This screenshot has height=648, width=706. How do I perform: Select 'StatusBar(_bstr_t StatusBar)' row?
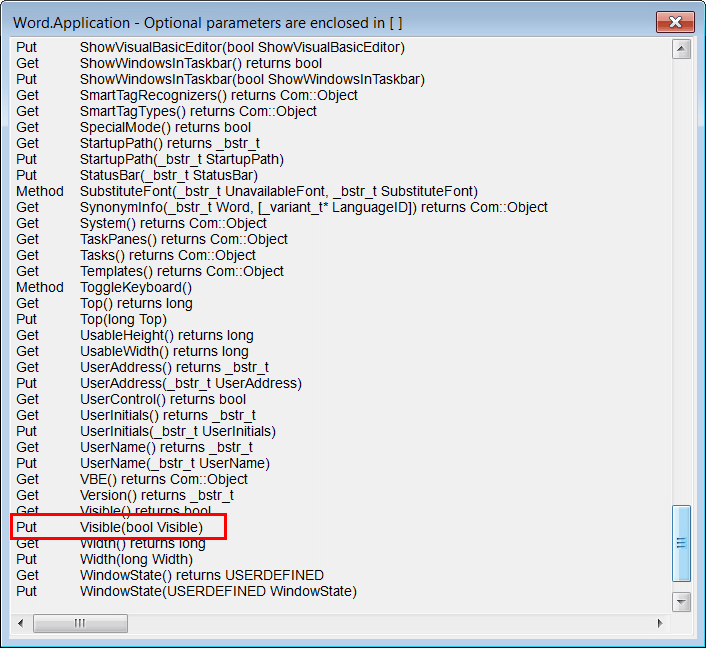[137, 175]
